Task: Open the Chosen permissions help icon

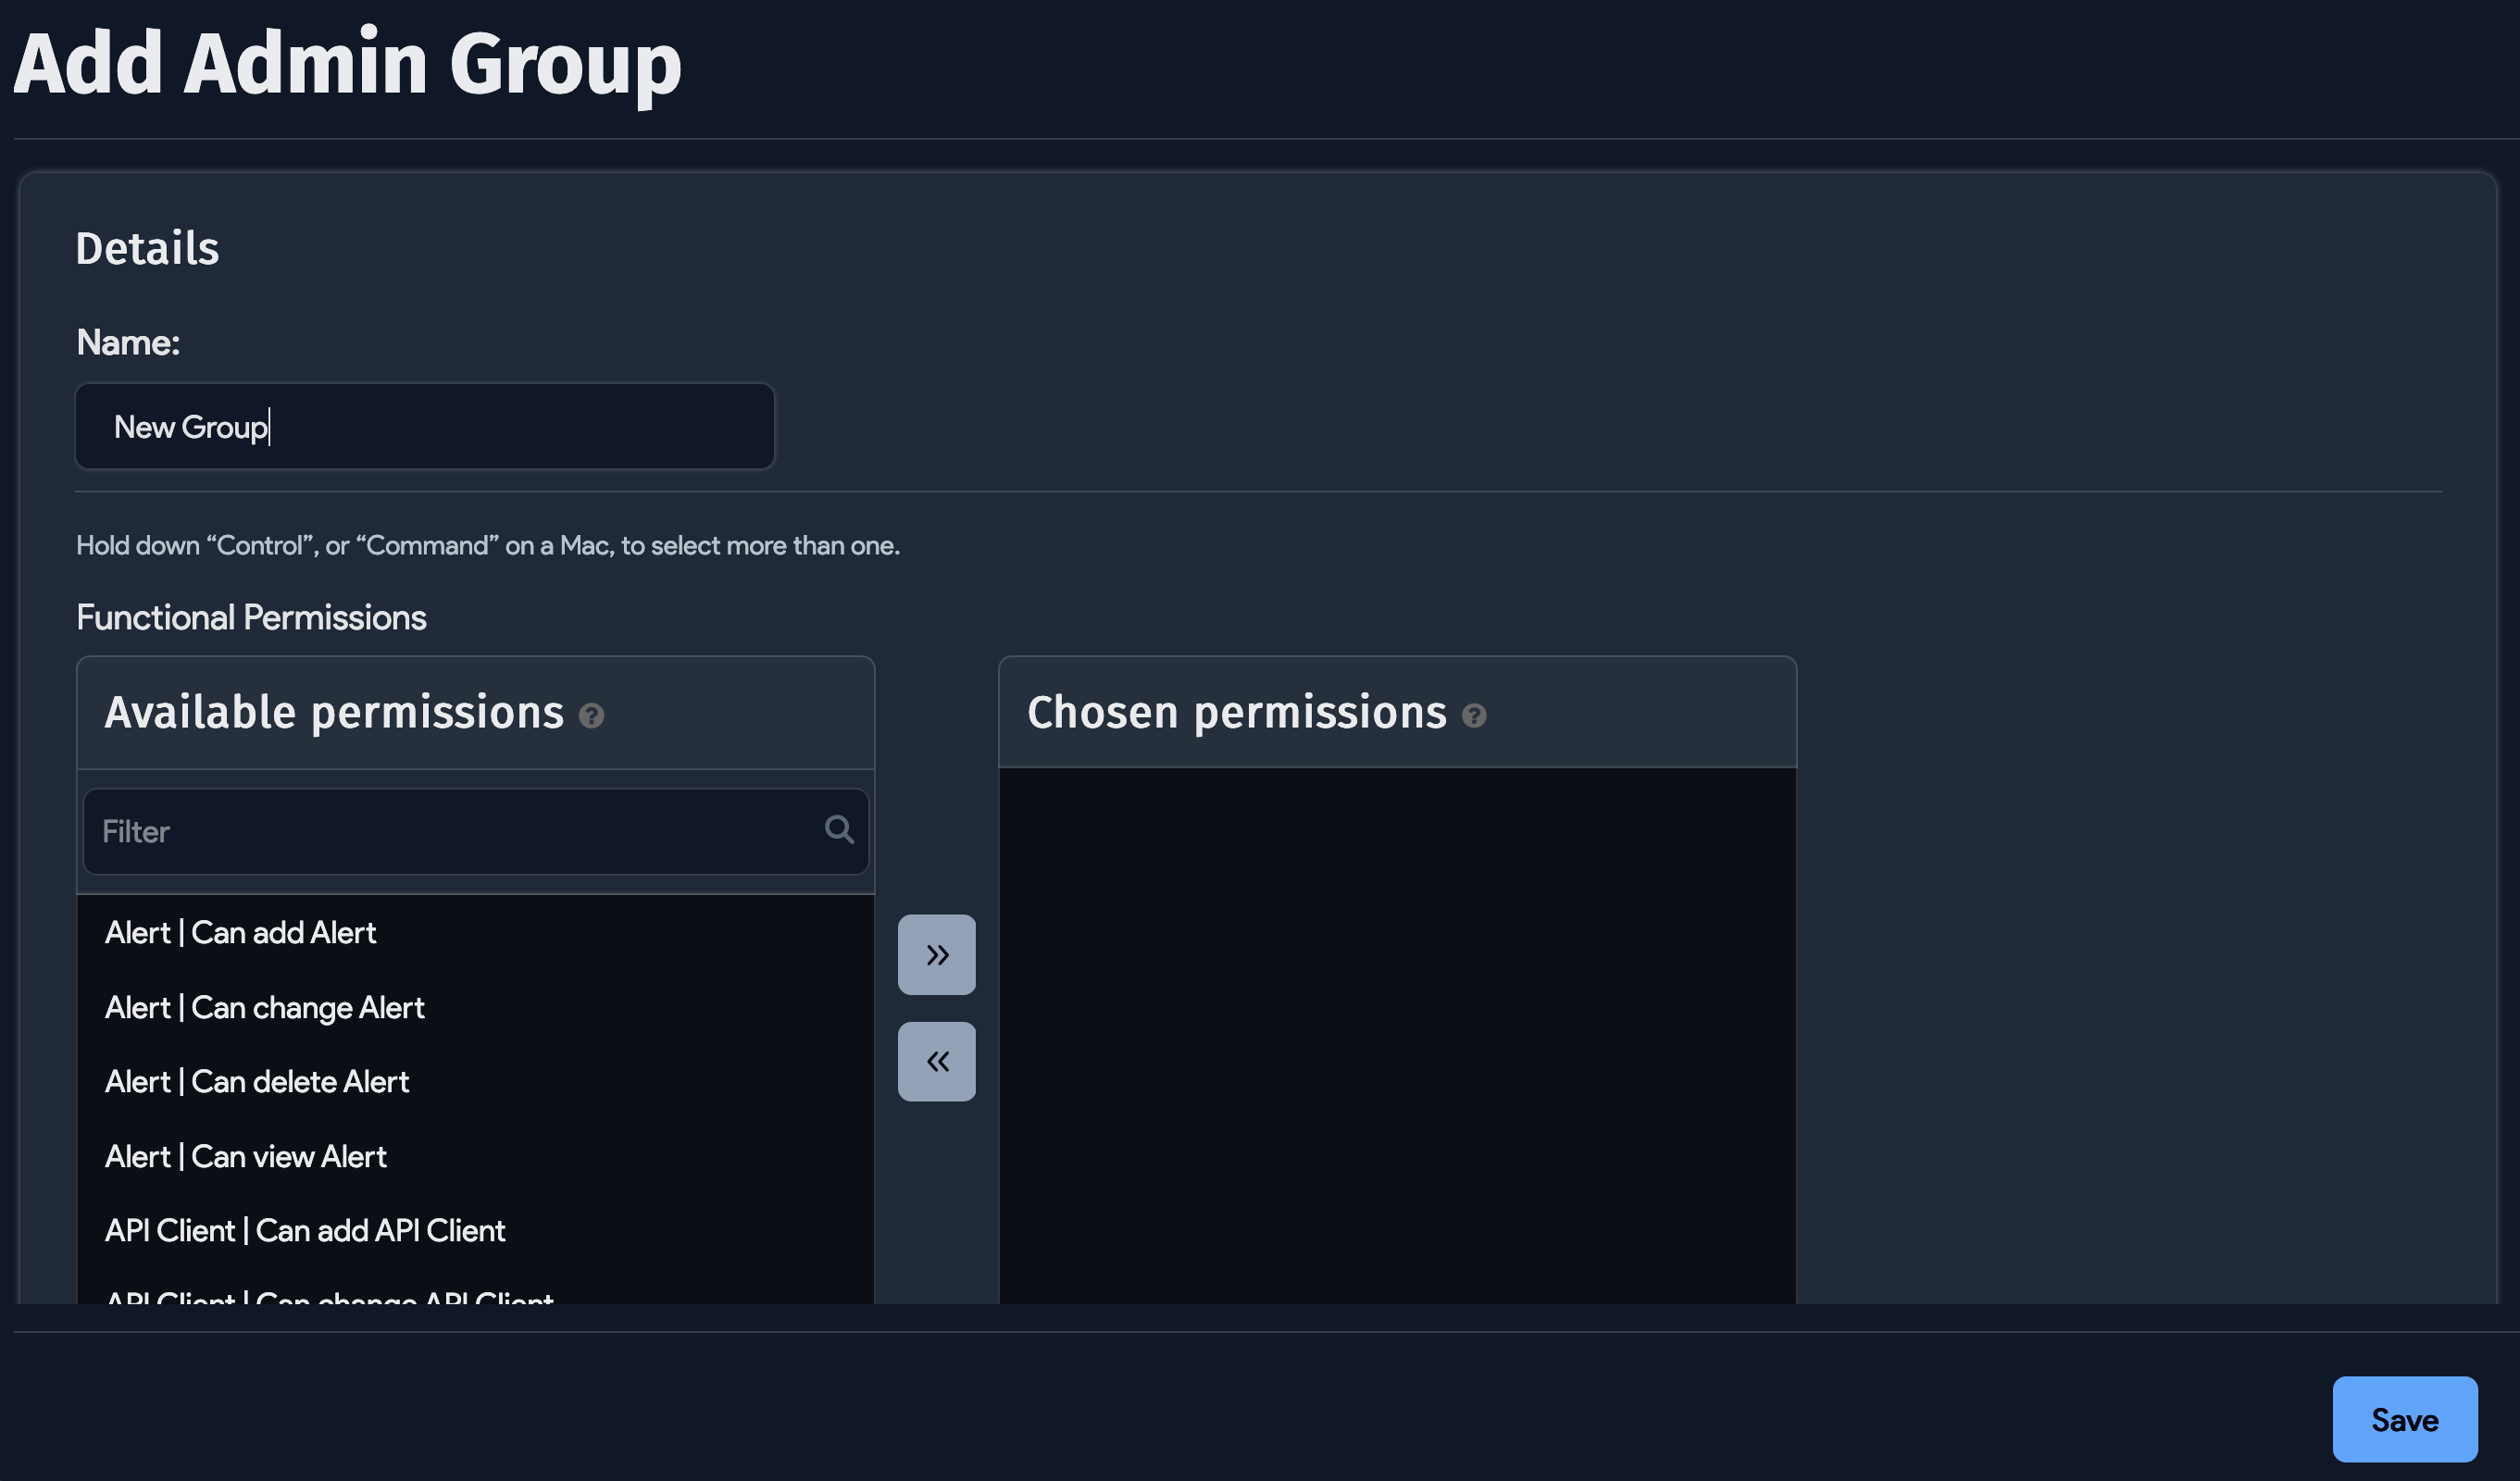Action: click(x=1474, y=716)
